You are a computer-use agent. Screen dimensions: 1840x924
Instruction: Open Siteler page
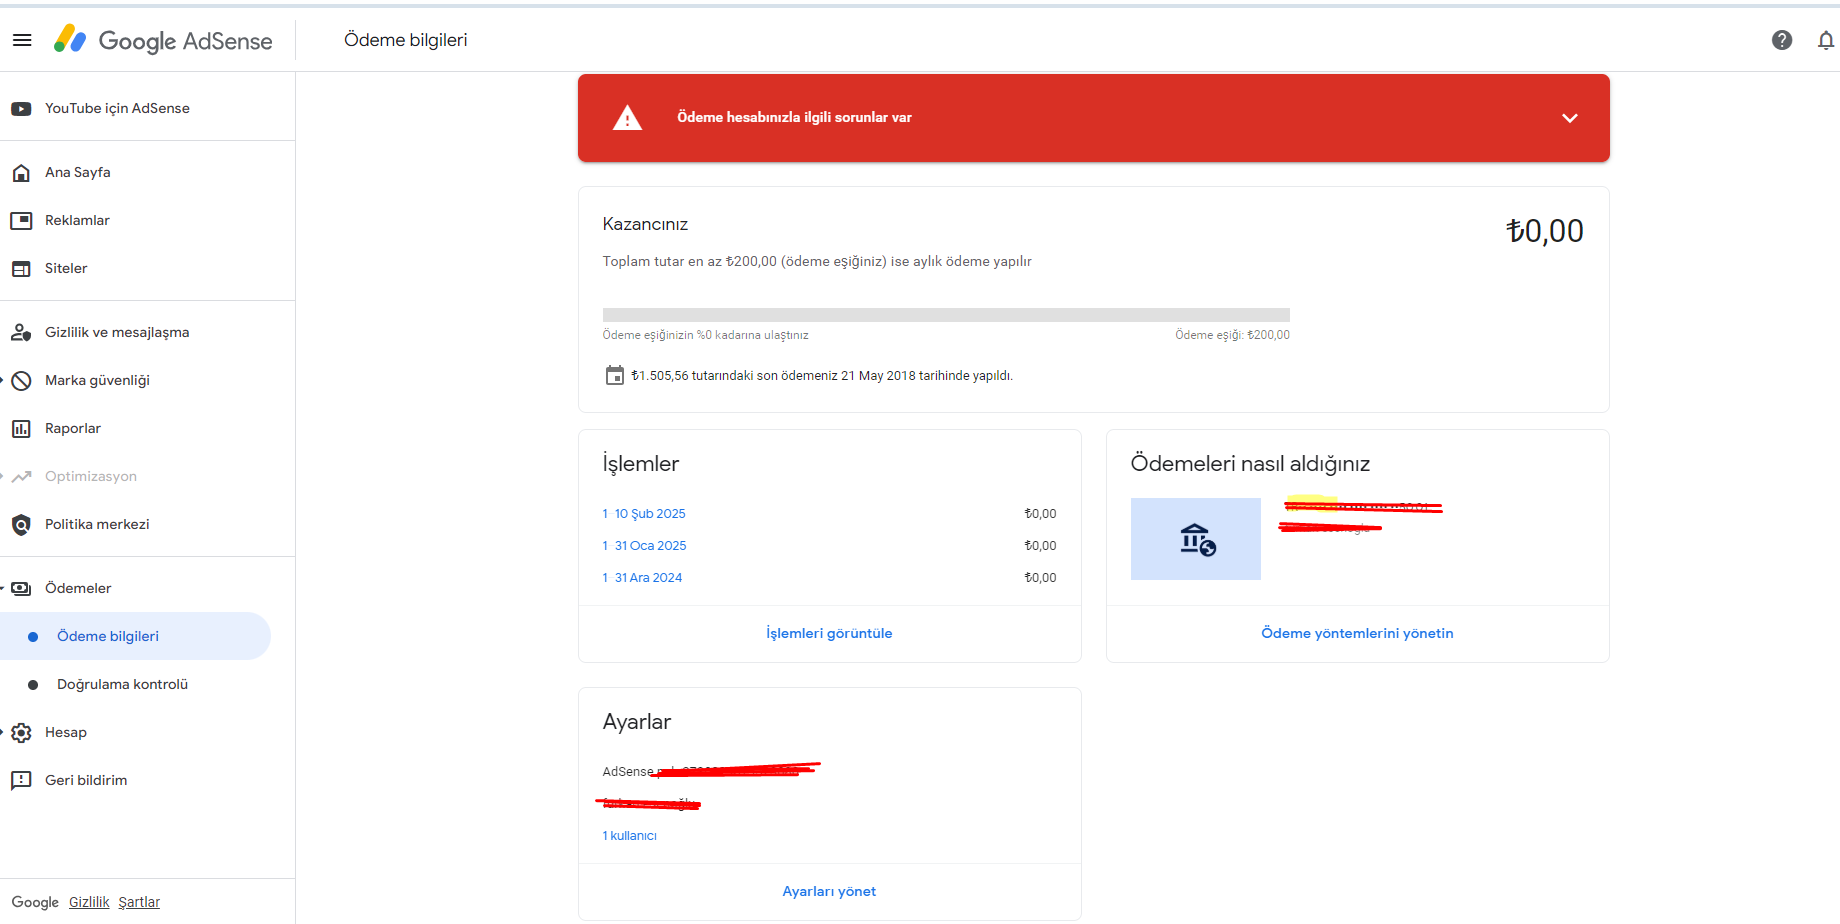[x=66, y=268]
